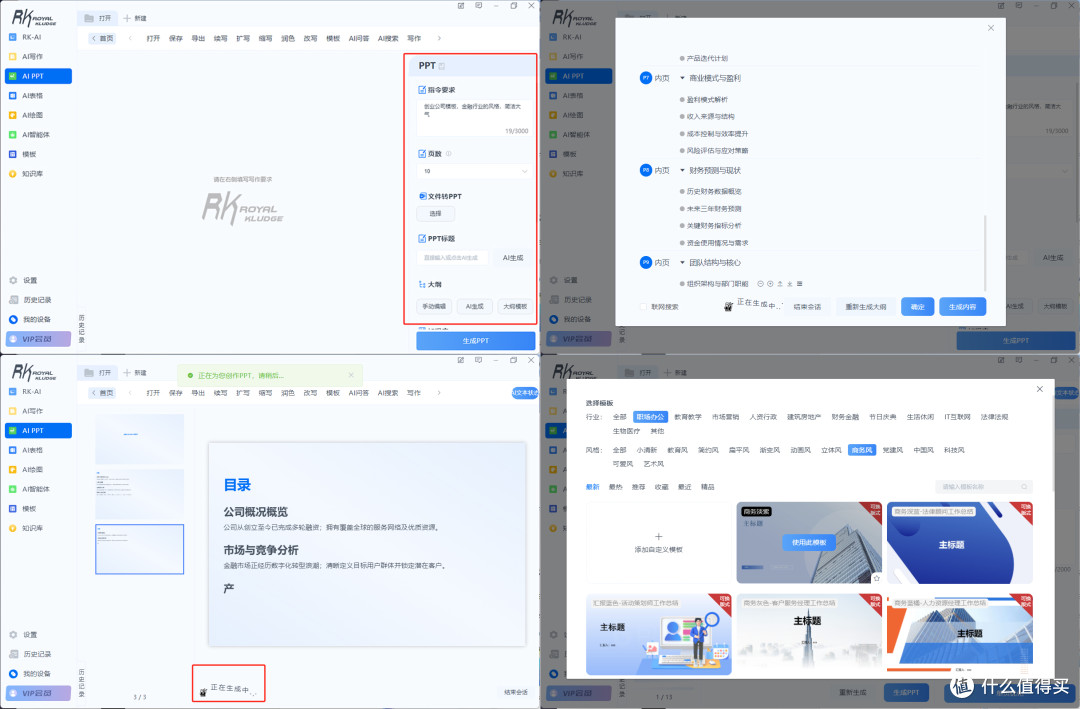Screen dimensions: 1080x709
Task: Dismiss the 正在为您创作PPT notification with its X
Action: tap(351, 375)
